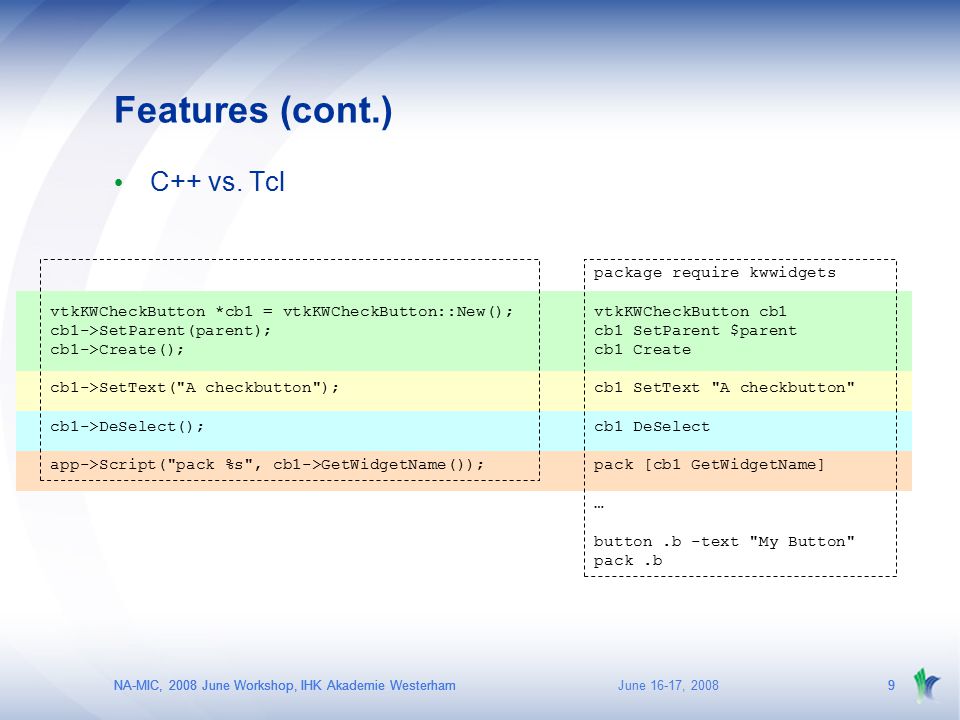
Task: Click the slide number 9
Action: click(x=891, y=686)
